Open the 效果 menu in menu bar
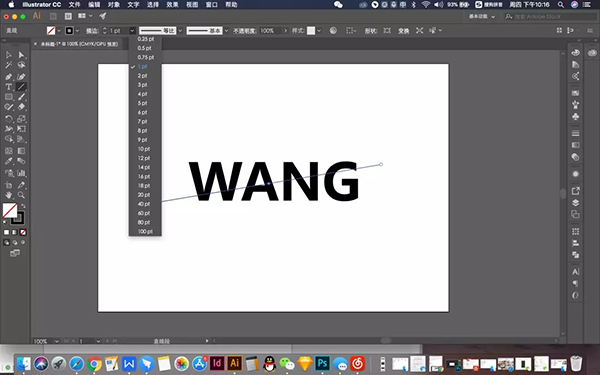This screenshot has height=375, width=600. [x=173, y=5]
